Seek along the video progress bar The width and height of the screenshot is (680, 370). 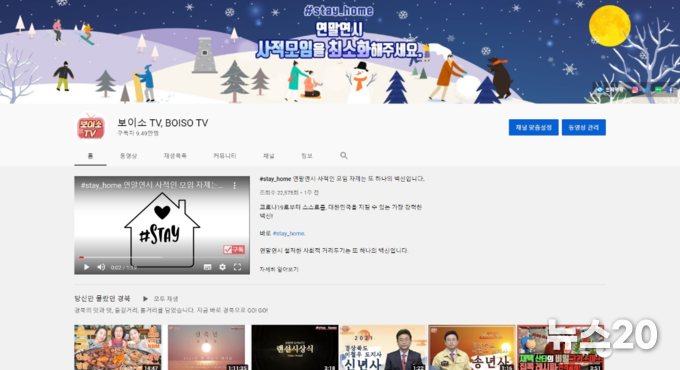[x=162, y=257]
